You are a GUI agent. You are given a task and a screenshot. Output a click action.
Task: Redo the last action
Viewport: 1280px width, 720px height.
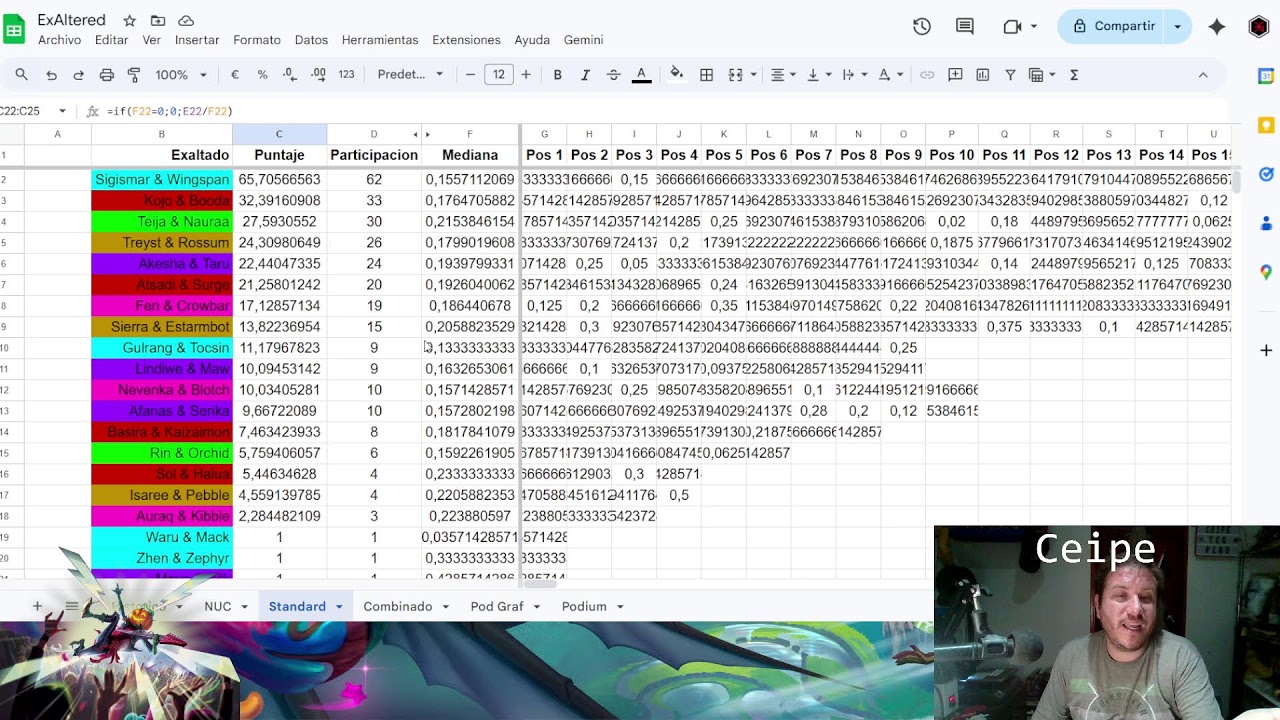point(79,75)
